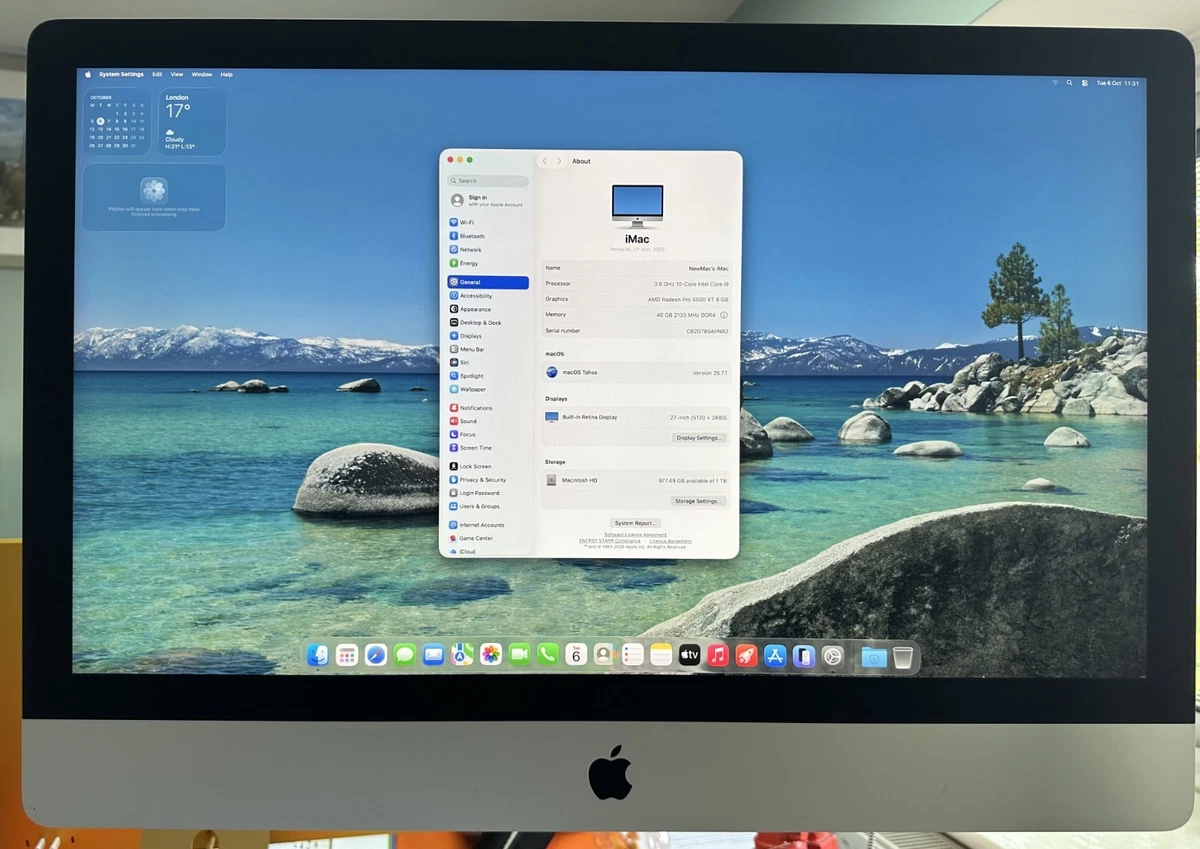The height and width of the screenshot is (849, 1200).
Task: Open the System Settings menu in menu bar
Action: tap(121, 74)
